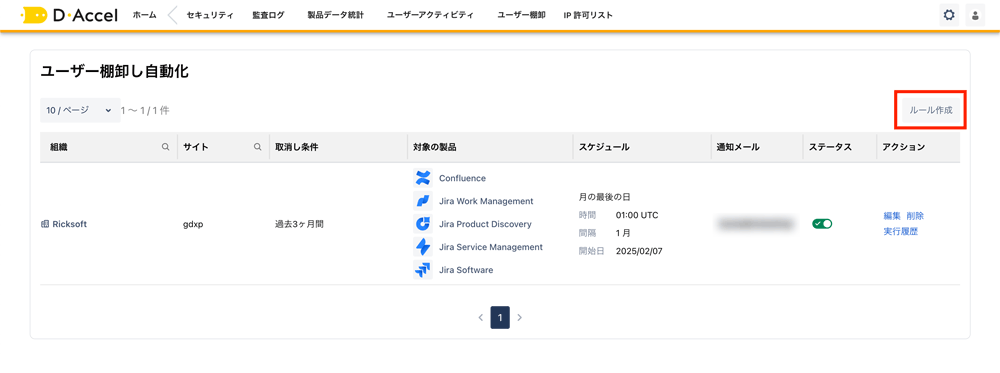Image resolution: width=1000 pixels, height=373 pixels.
Task: Go to previous page arrow
Action: 480,317
